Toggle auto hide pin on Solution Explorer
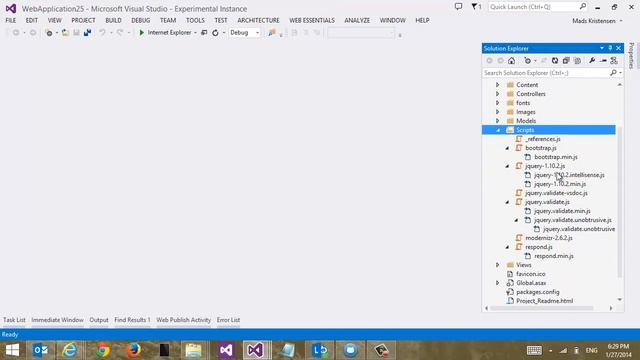 click(x=610, y=48)
